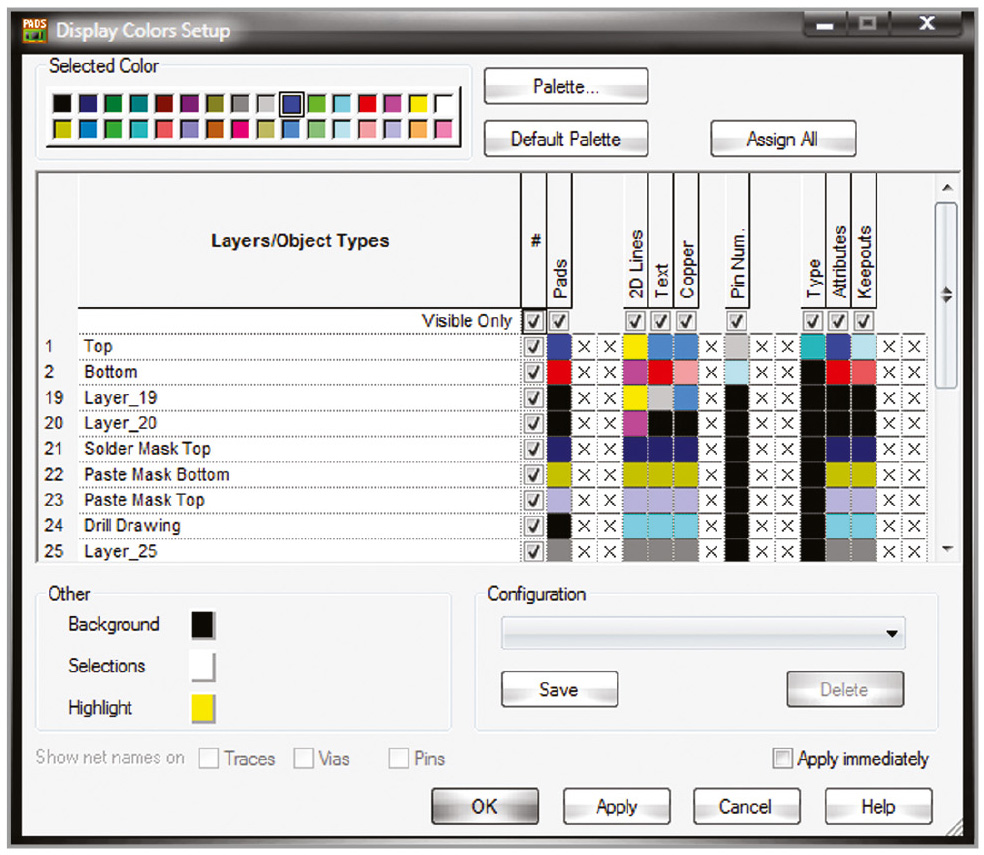Click the Bottom layer 2D Lines color cell
Viewport: 984px width, 855px height.
click(635, 373)
